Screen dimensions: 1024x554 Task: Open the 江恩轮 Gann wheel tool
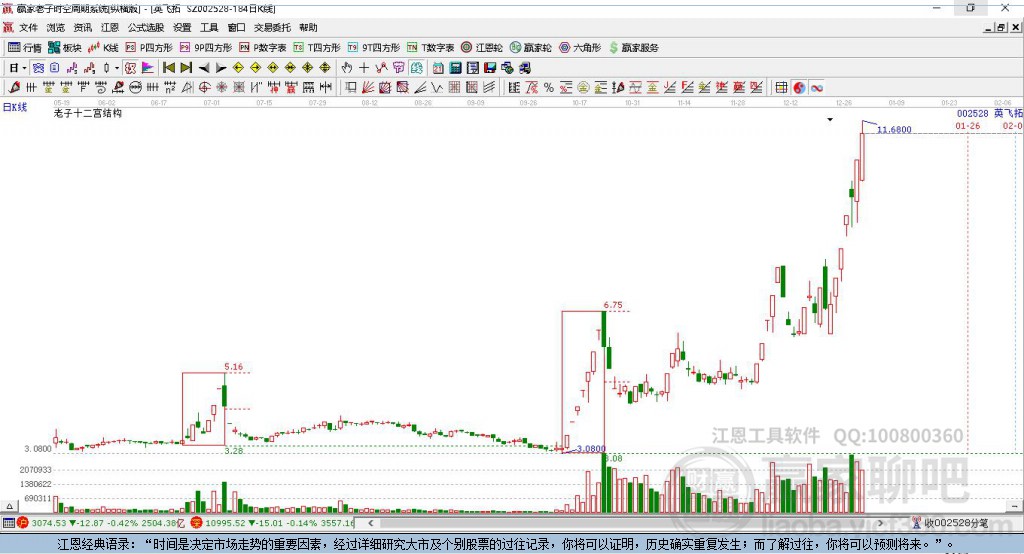coord(482,48)
